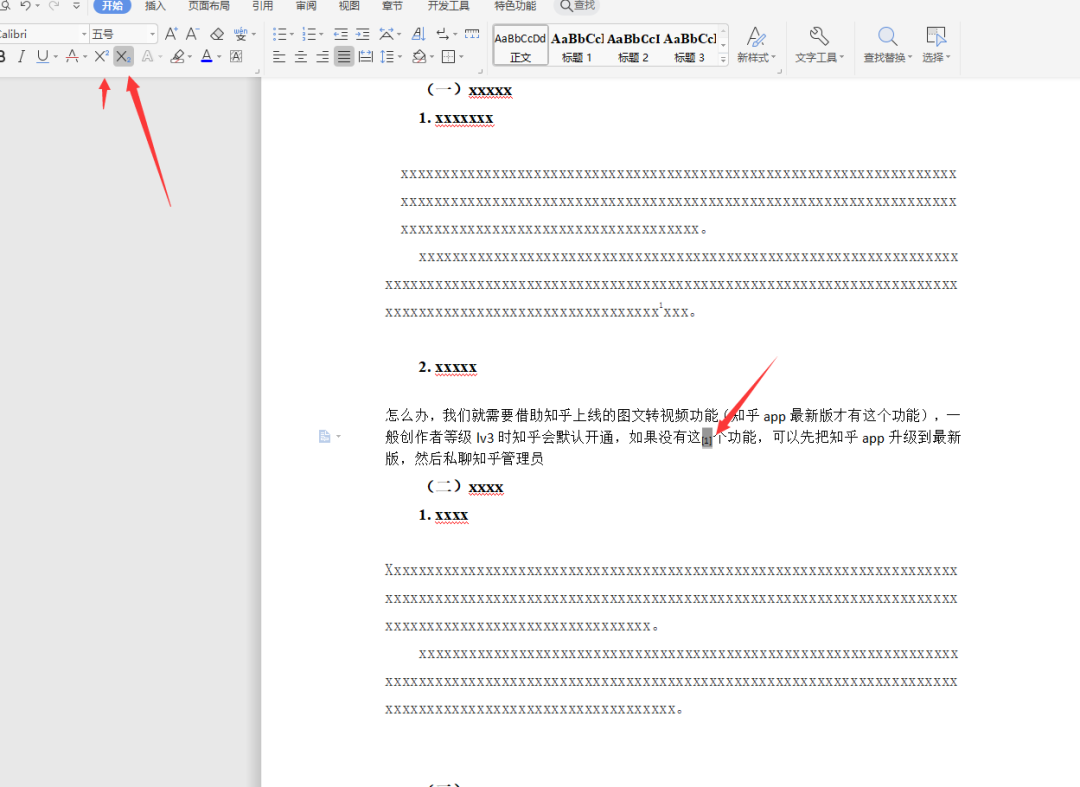Click the undo arrow icon
The width and height of the screenshot is (1080, 787).
click(x=26, y=6)
